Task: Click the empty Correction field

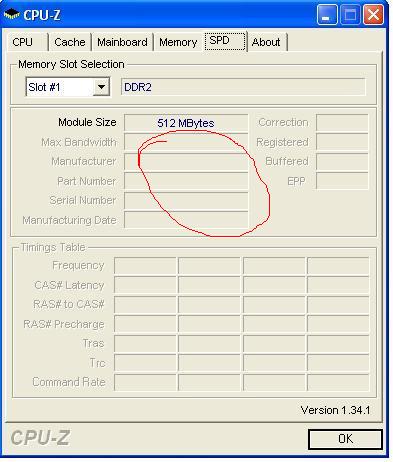Action: click(x=342, y=123)
